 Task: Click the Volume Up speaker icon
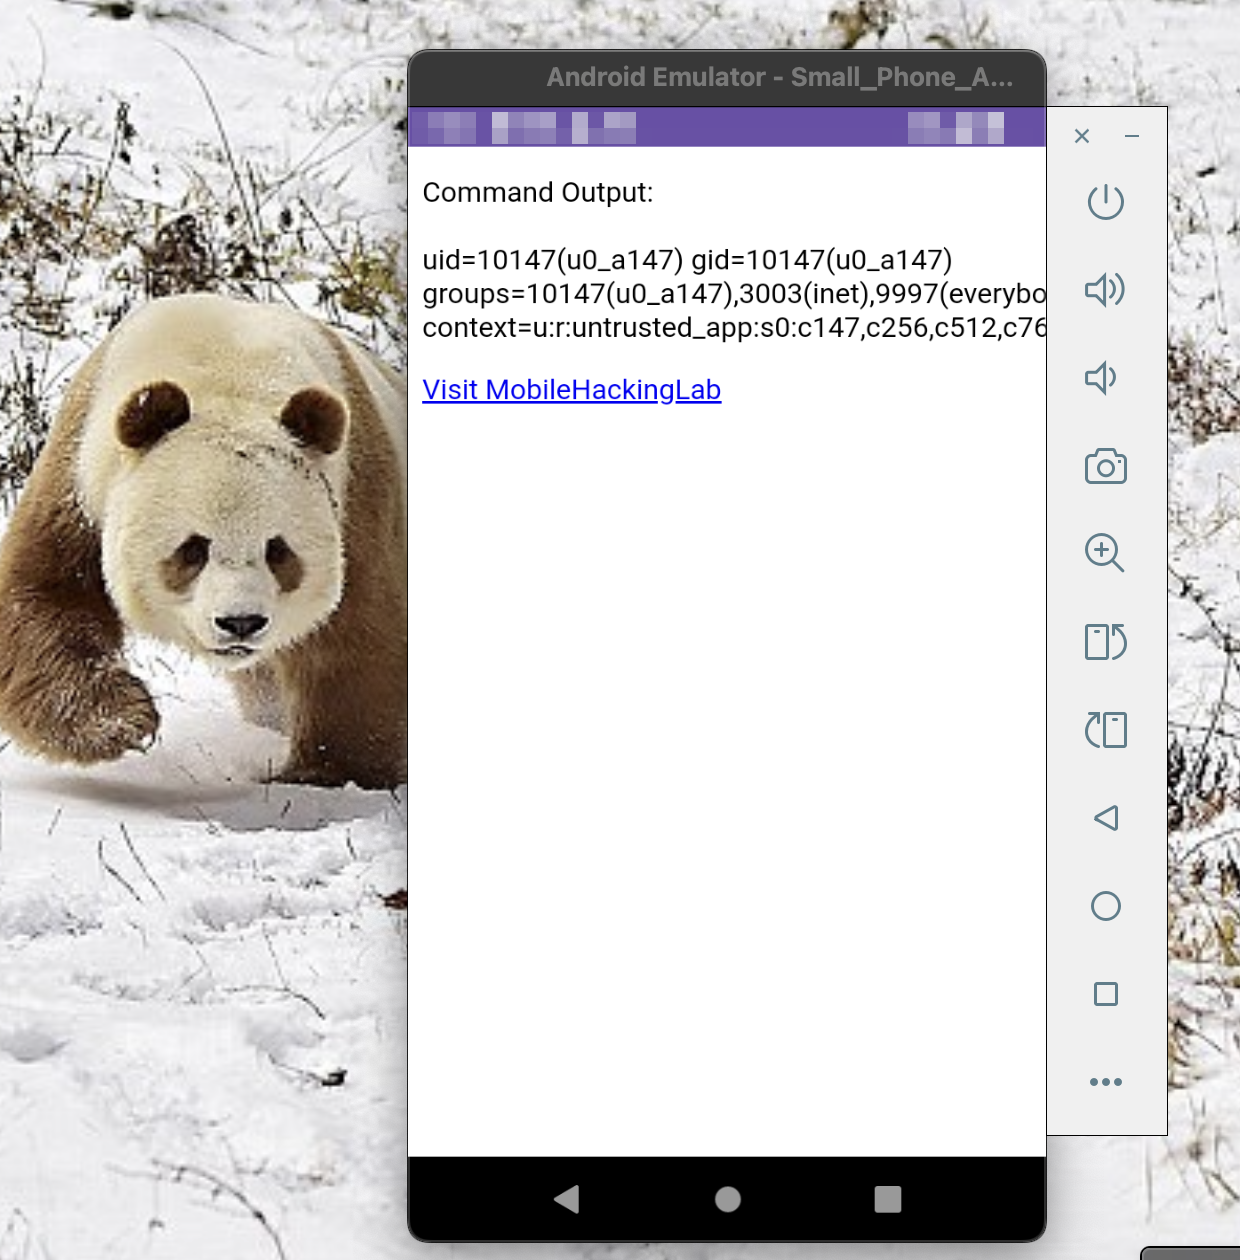coord(1105,290)
